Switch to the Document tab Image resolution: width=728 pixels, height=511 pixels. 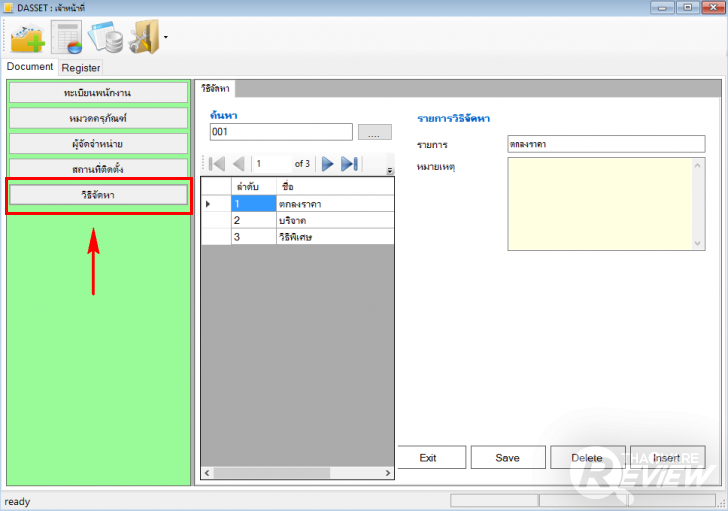click(30, 67)
